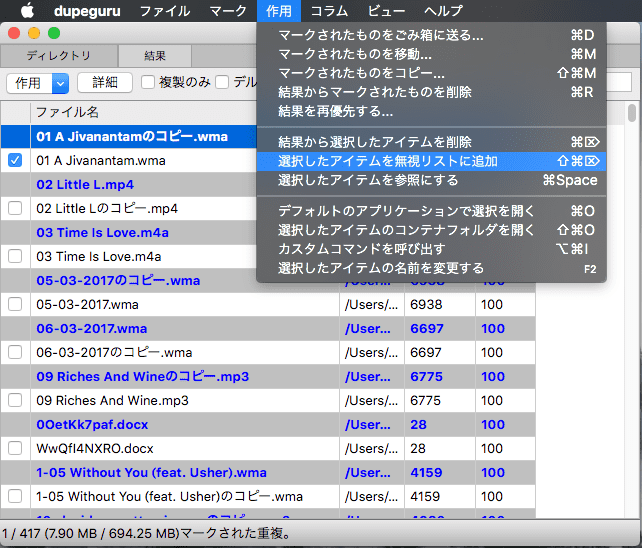
Task: Enable the 複製のみ checkbox
Action: coord(148,83)
